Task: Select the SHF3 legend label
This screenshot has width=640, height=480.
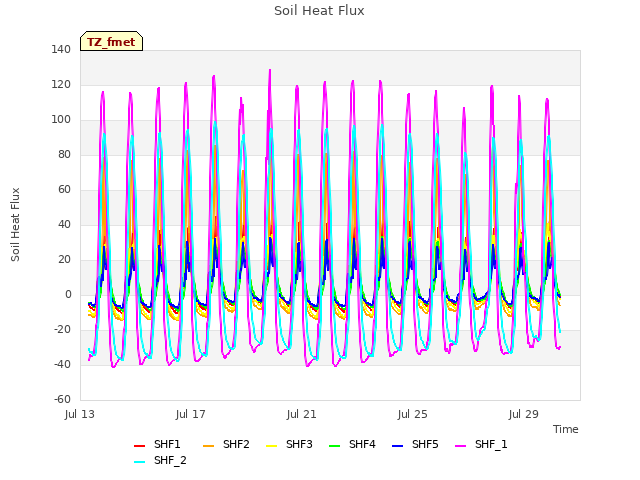Action: [x=299, y=444]
